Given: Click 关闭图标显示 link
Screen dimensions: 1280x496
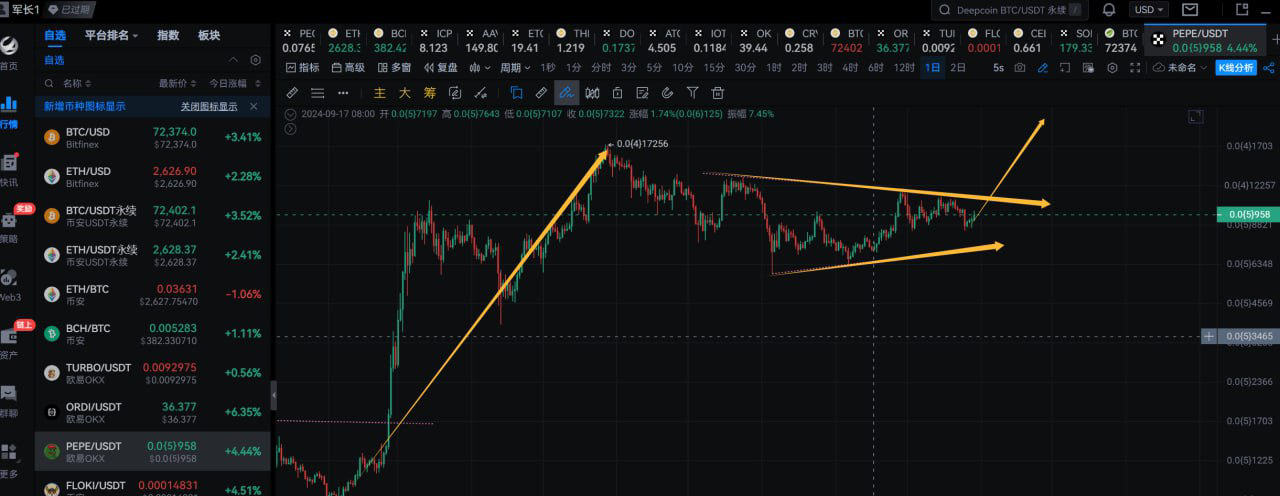Looking at the screenshot, I should tap(209, 106).
